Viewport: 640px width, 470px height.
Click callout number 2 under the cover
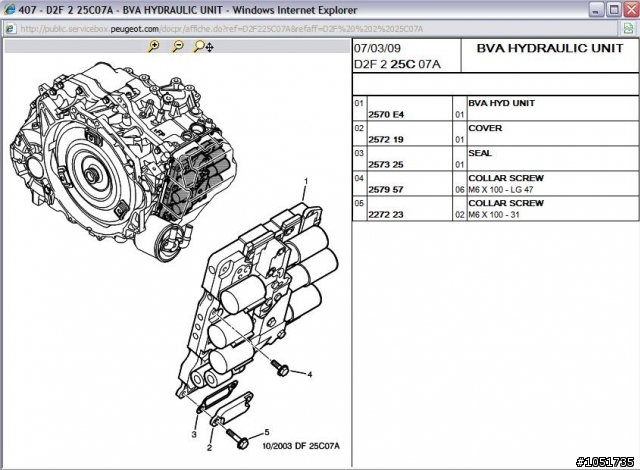point(209,448)
